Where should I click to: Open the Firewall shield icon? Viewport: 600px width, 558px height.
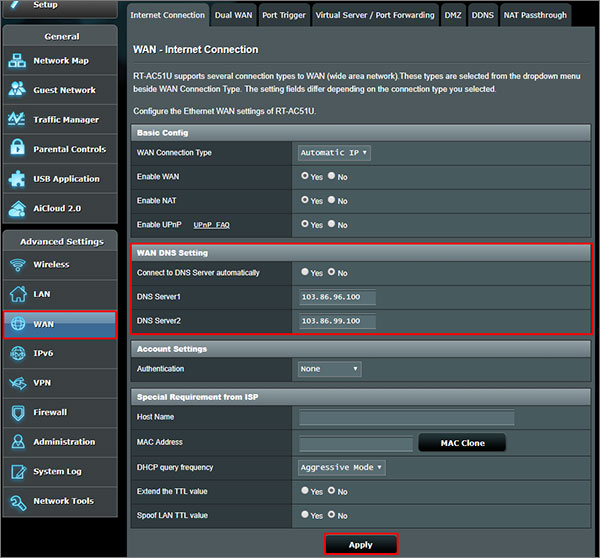tap(17, 412)
